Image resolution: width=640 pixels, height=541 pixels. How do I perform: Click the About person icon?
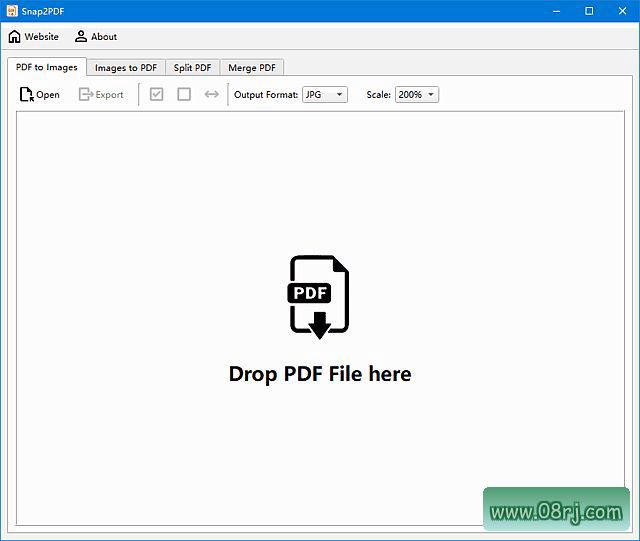click(81, 37)
